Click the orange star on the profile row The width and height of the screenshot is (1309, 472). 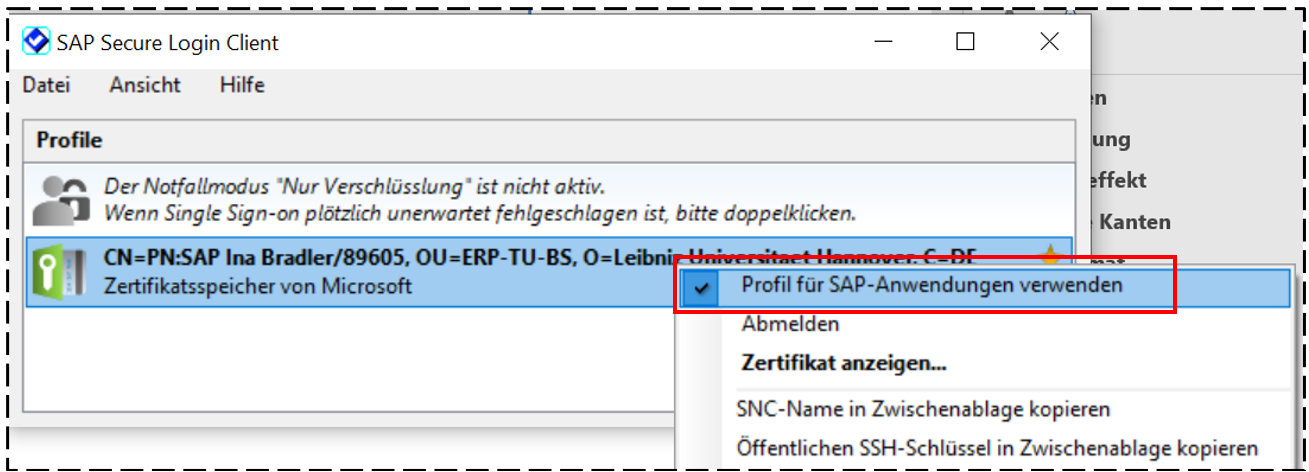click(1050, 258)
